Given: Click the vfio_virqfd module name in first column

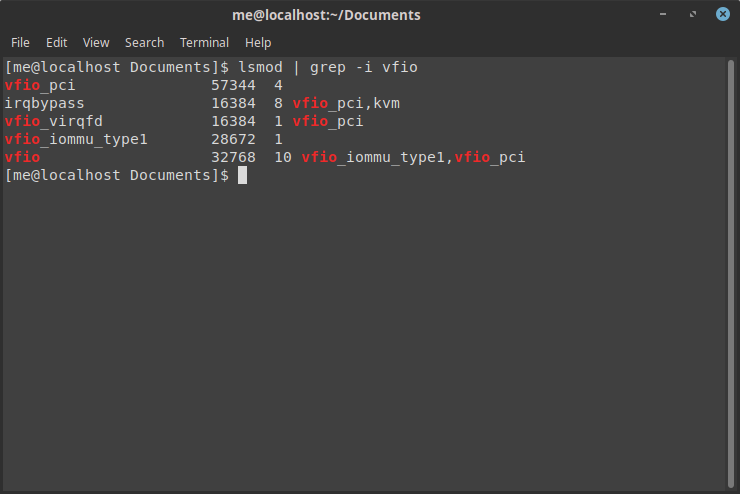Looking at the screenshot, I should click(54, 121).
